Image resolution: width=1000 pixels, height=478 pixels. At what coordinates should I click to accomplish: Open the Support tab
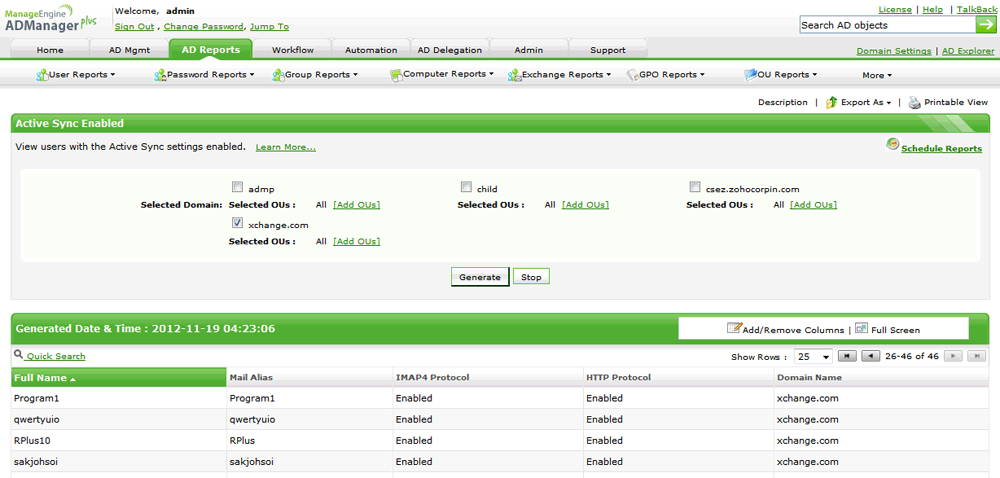[608, 50]
